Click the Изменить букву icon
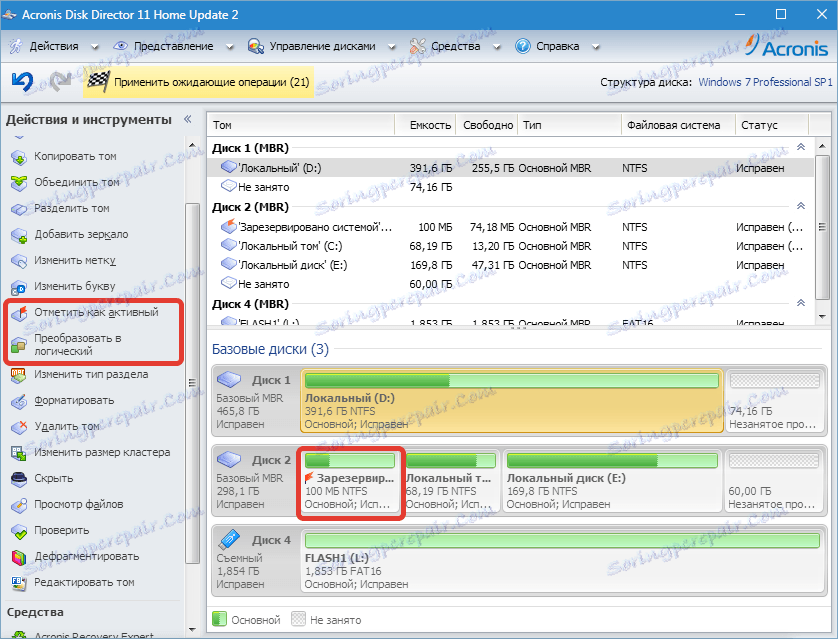The image size is (838, 639). tap(19, 287)
